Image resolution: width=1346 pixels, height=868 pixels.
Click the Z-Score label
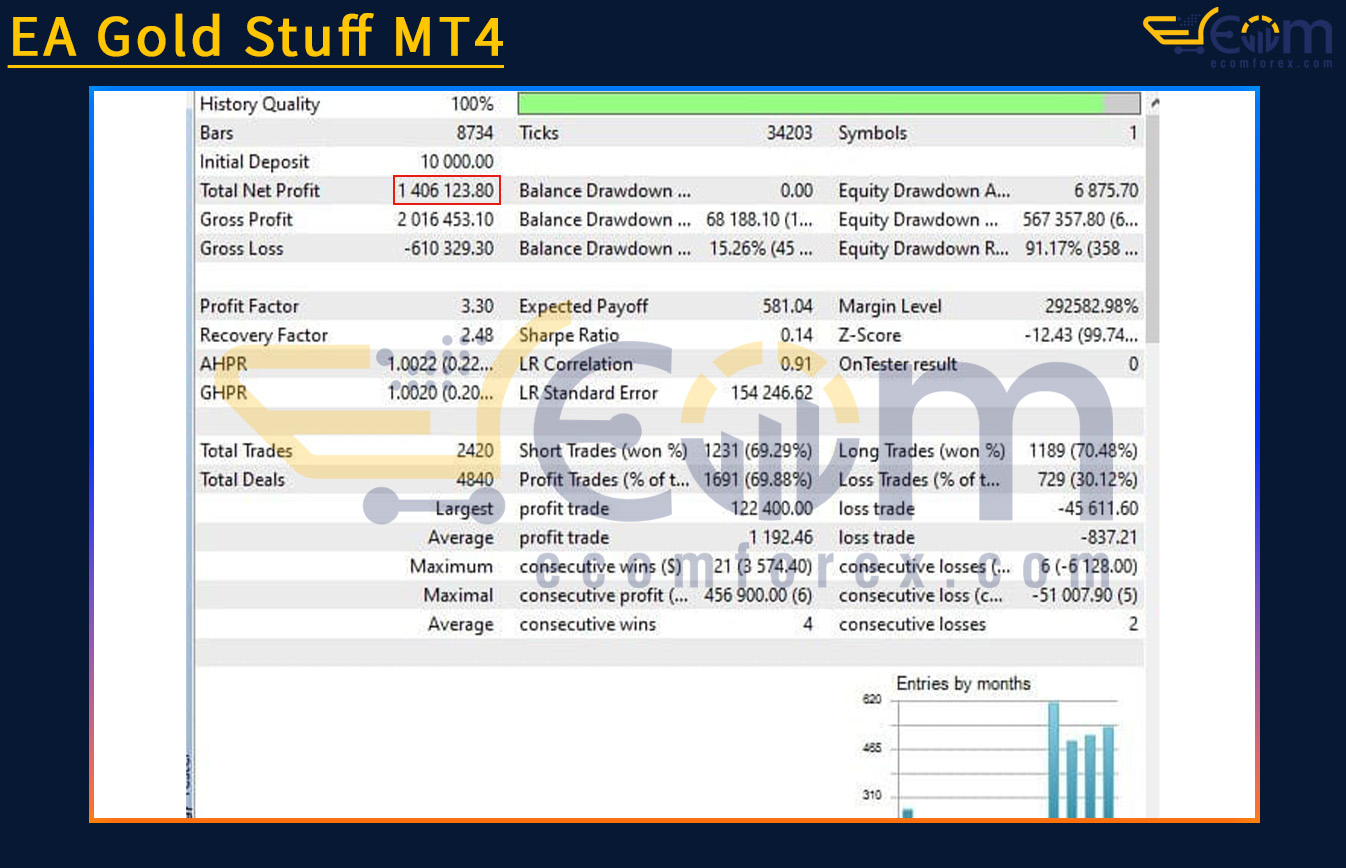point(869,336)
